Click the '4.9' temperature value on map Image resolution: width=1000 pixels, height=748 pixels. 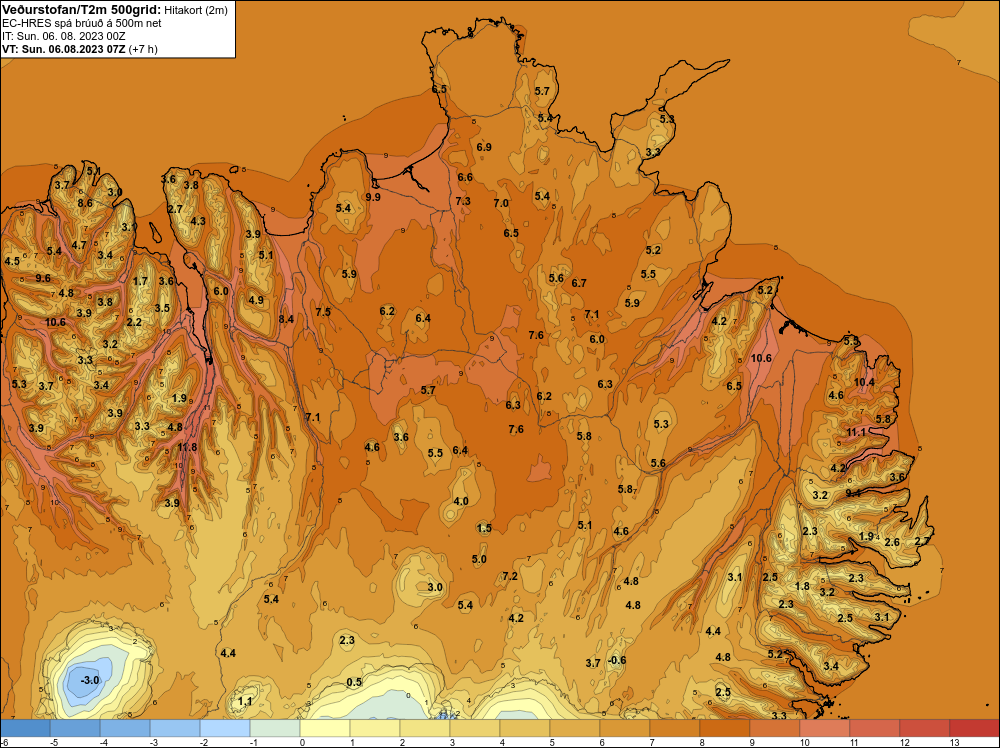click(256, 300)
